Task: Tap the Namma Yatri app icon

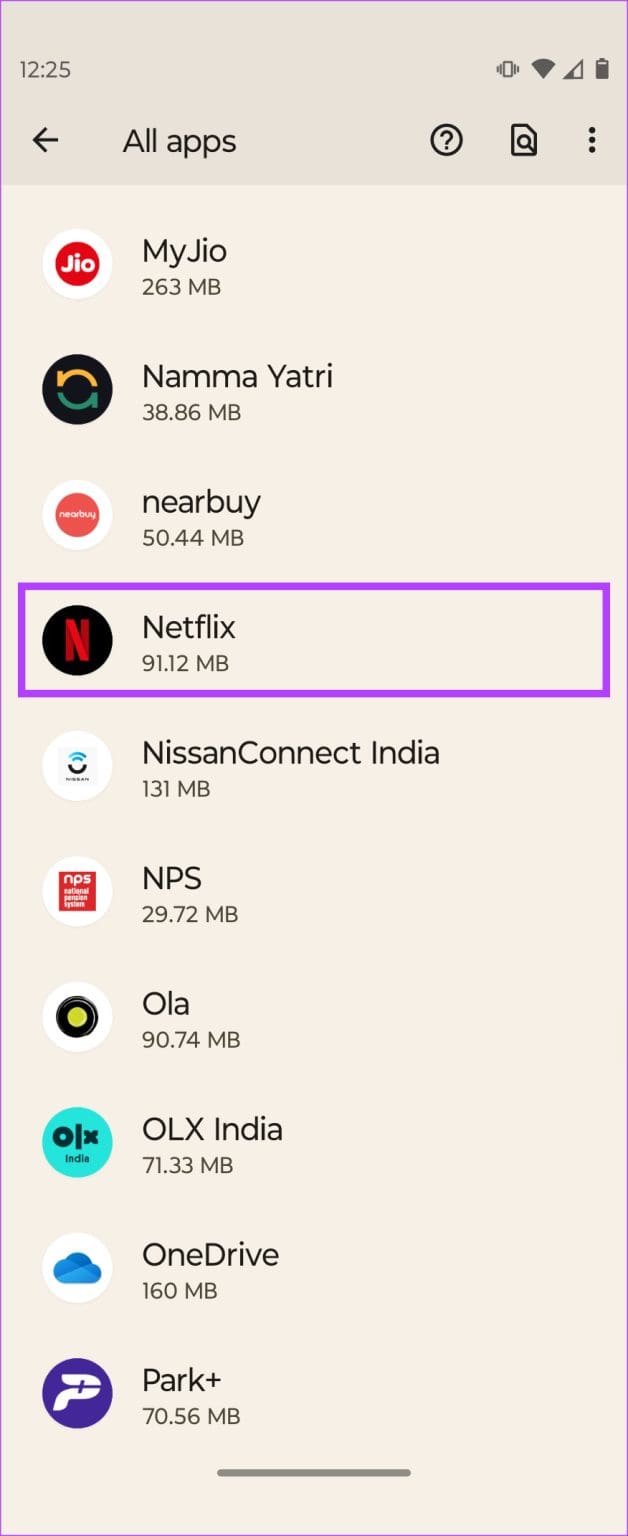Action: (x=77, y=389)
